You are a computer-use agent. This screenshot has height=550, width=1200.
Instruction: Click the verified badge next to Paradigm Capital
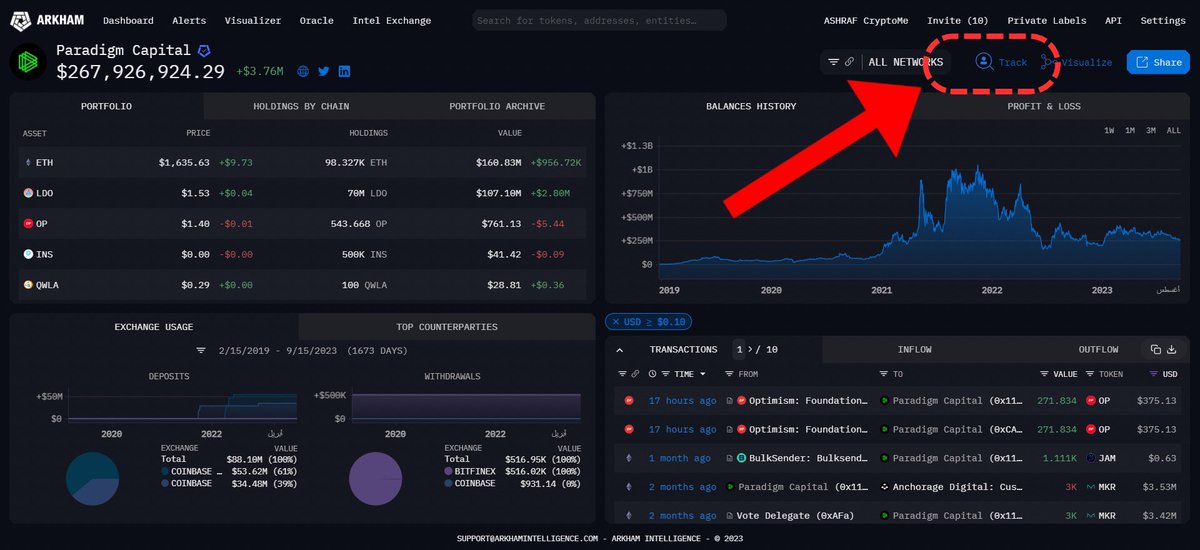point(204,50)
